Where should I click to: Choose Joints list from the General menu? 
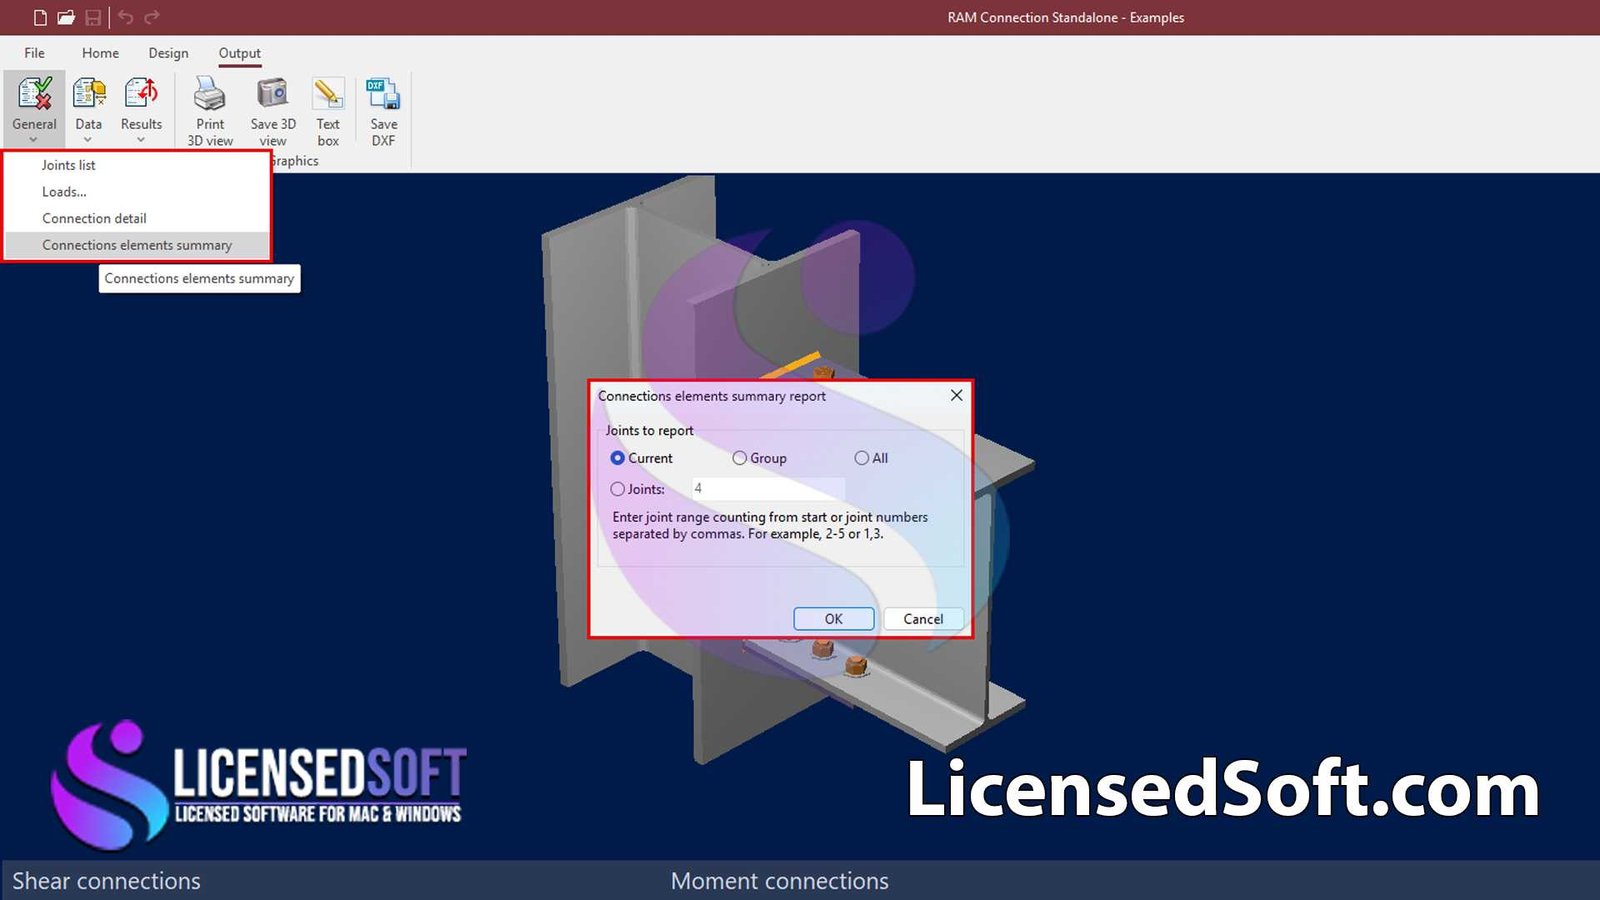(137, 165)
